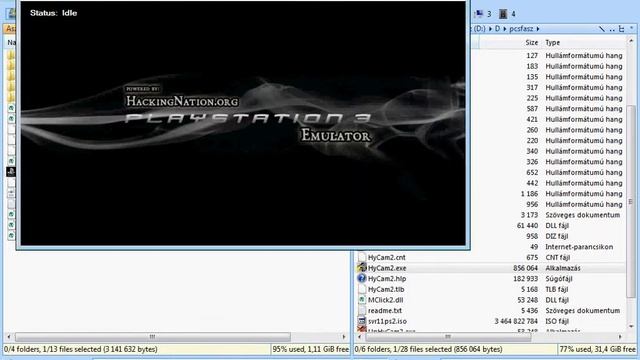Click the MClick2.dll file icon
The height and width of the screenshot is (360, 640).
(x=362, y=300)
